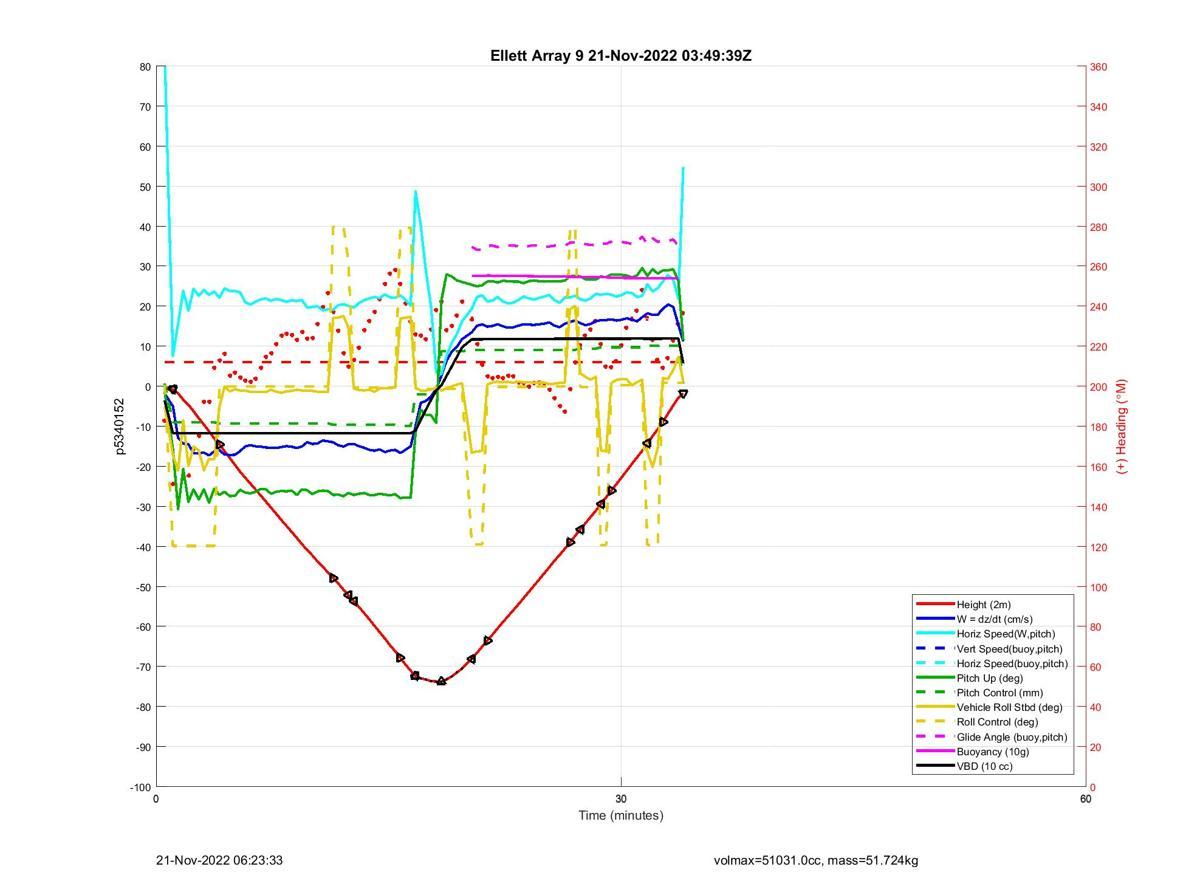
Task: Click the left-axis tick label "-70"
Action: pos(143,667)
